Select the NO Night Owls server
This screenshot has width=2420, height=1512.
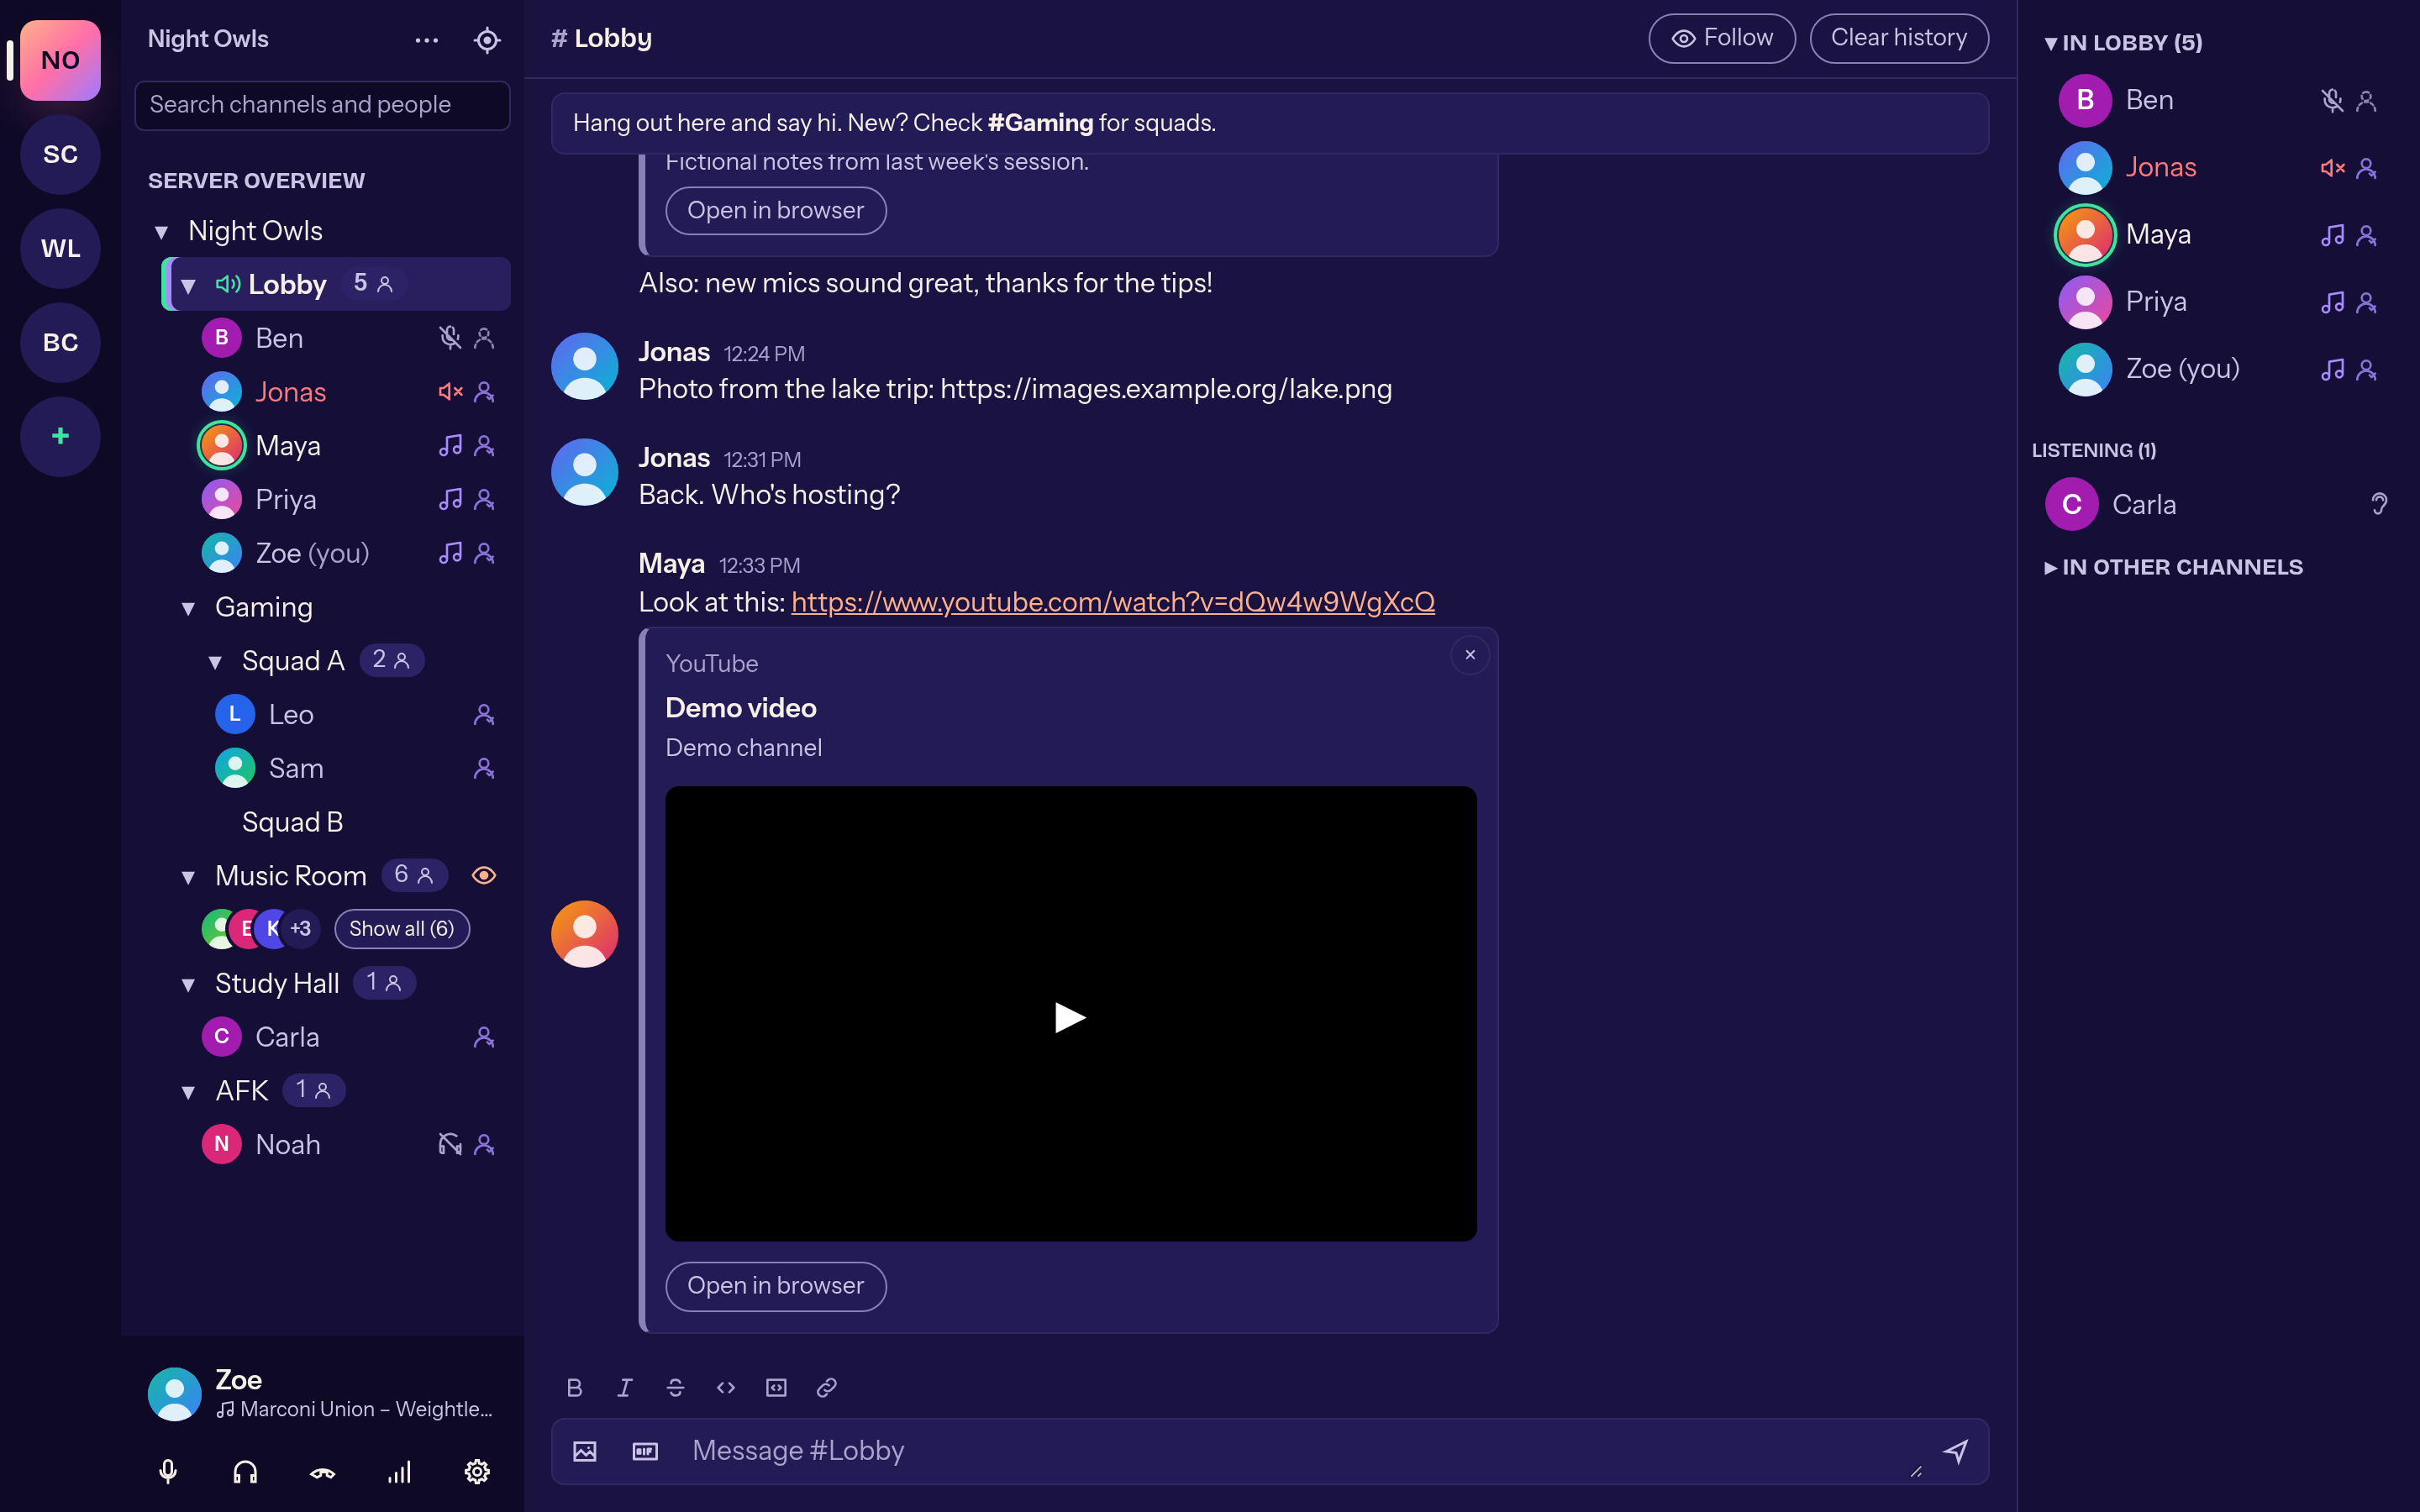[x=60, y=60]
